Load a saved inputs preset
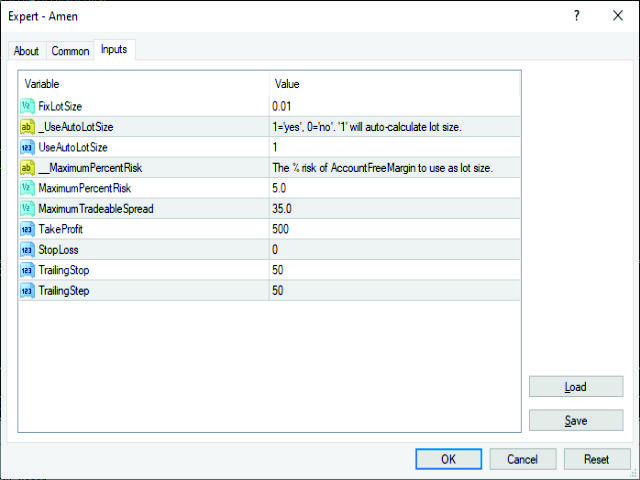Screen dimensions: 640x480 point(576,387)
